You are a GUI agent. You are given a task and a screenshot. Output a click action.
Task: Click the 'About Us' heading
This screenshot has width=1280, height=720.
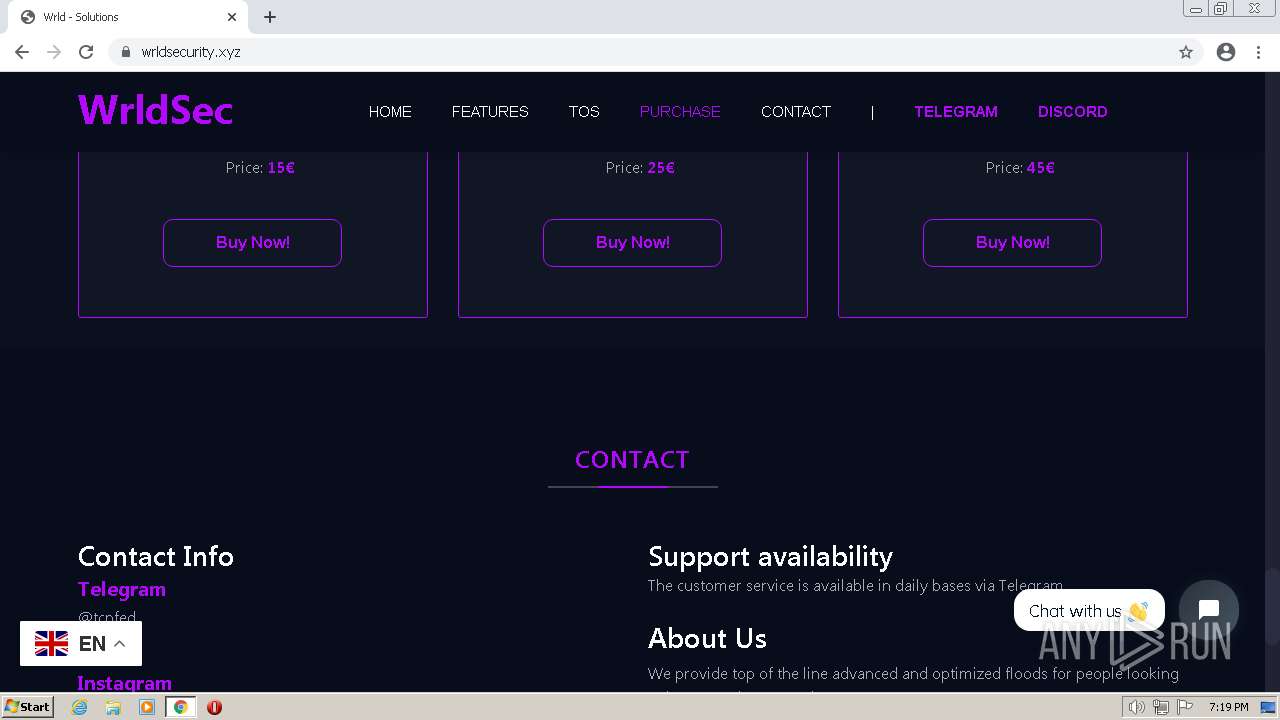click(707, 638)
